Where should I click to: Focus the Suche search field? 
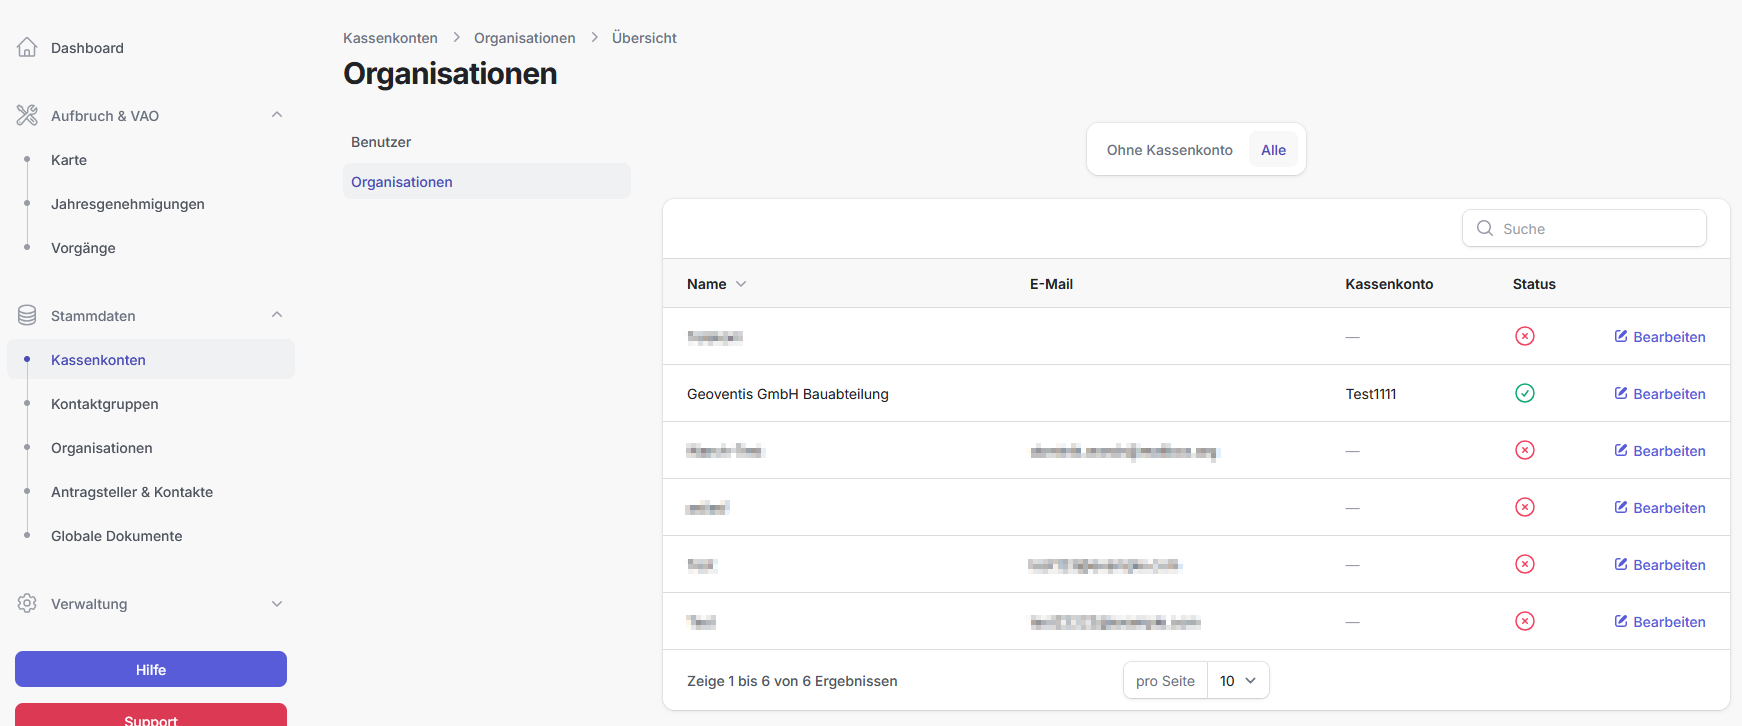pyautogui.click(x=1584, y=228)
